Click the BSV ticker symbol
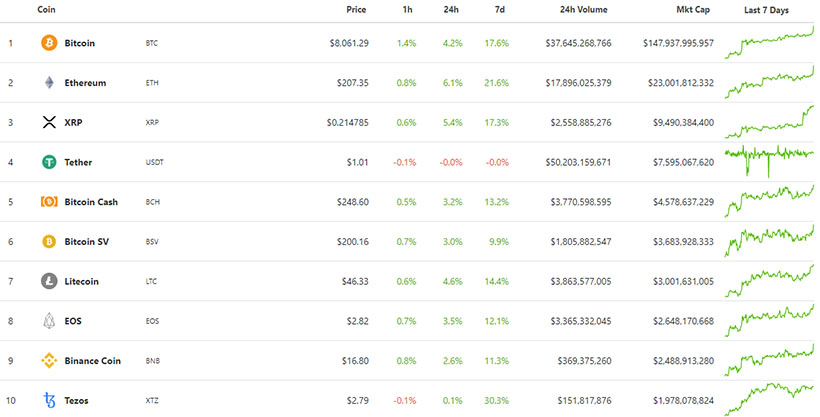Image resolution: width=820 pixels, height=417 pixels. point(152,242)
